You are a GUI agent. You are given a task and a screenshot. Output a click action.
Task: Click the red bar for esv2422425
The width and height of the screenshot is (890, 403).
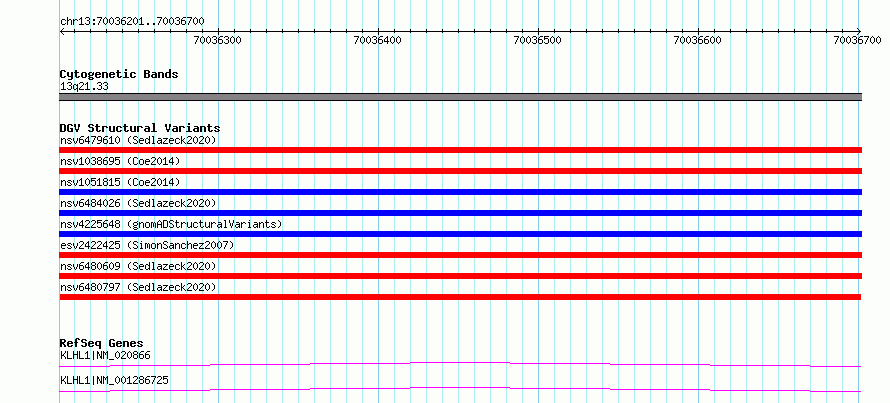tap(460, 255)
